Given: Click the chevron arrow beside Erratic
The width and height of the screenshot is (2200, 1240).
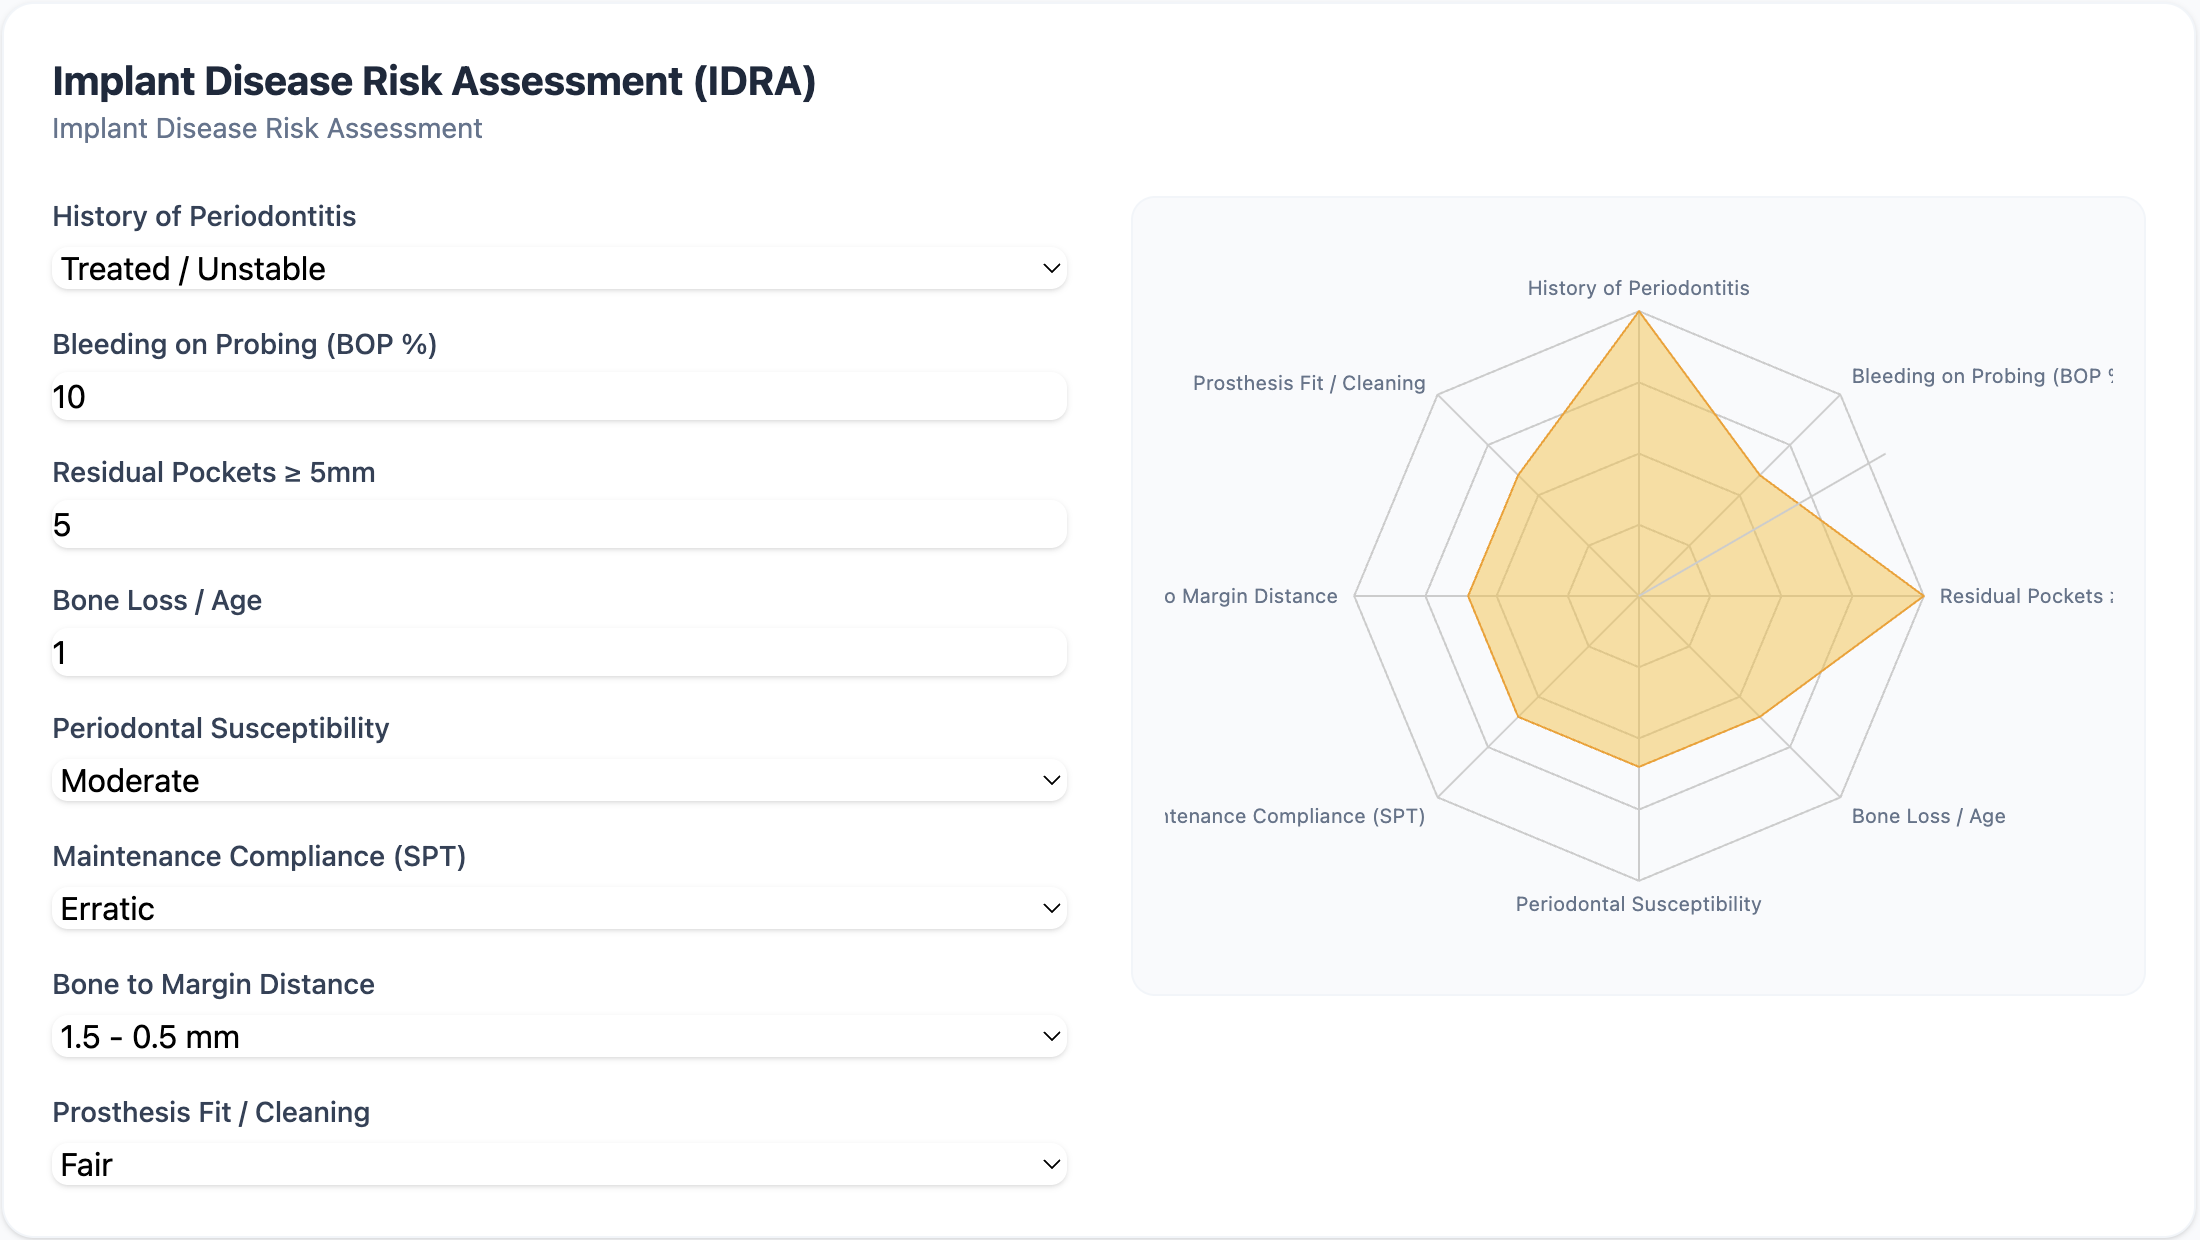Looking at the screenshot, I should 1051,908.
